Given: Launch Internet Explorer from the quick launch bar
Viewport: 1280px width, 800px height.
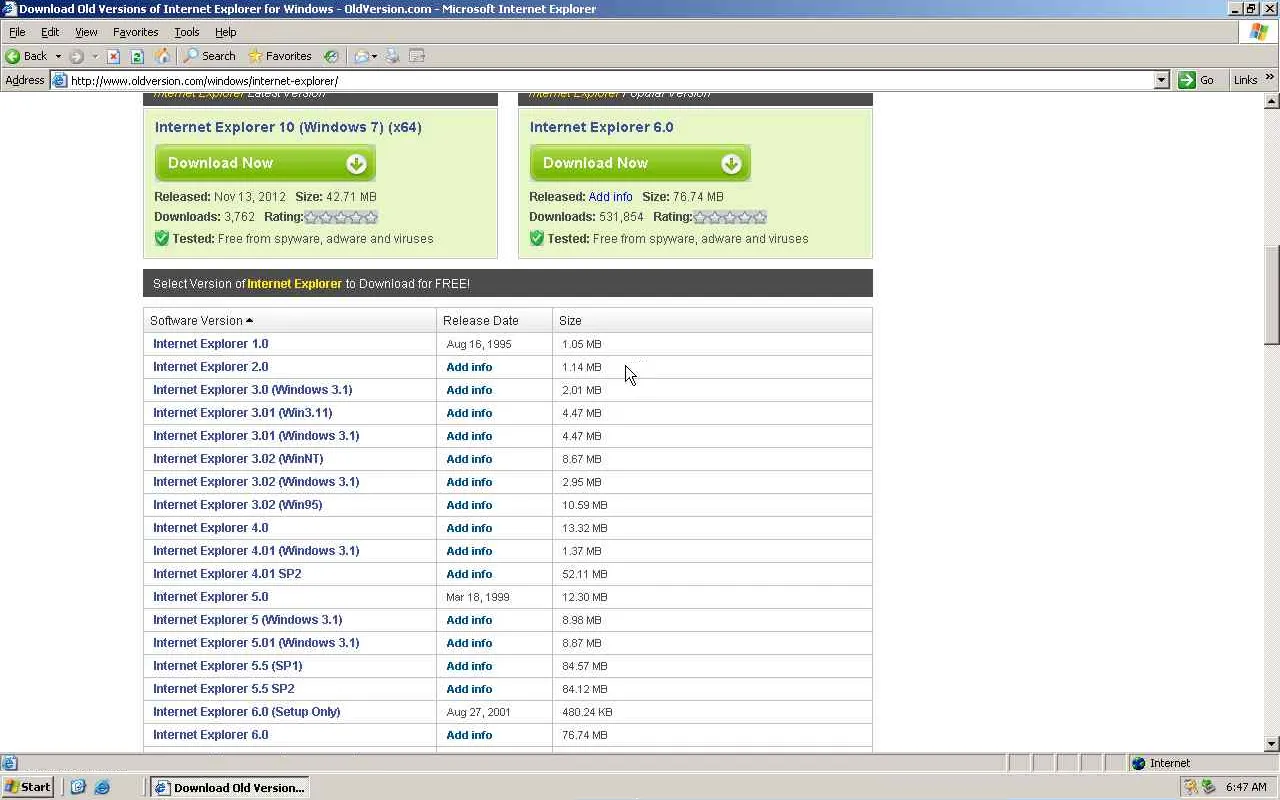Looking at the screenshot, I should [x=102, y=787].
